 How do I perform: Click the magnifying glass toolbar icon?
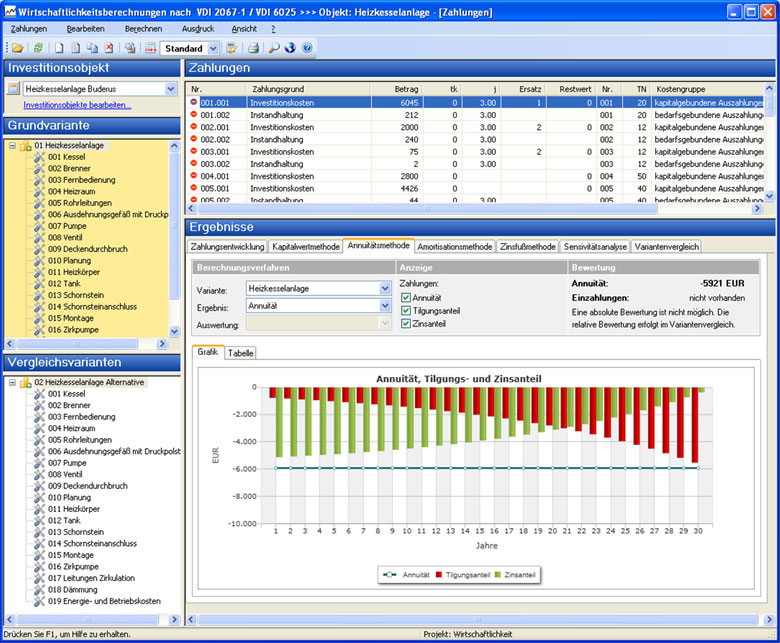point(274,48)
